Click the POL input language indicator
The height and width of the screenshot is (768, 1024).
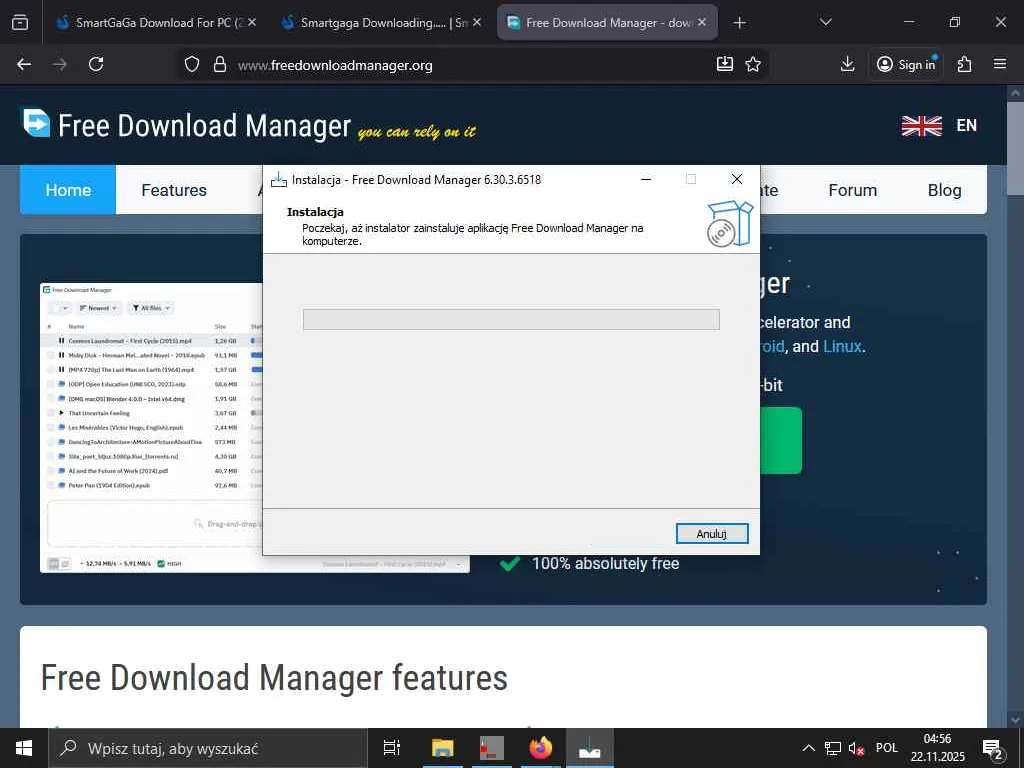(x=887, y=748)
